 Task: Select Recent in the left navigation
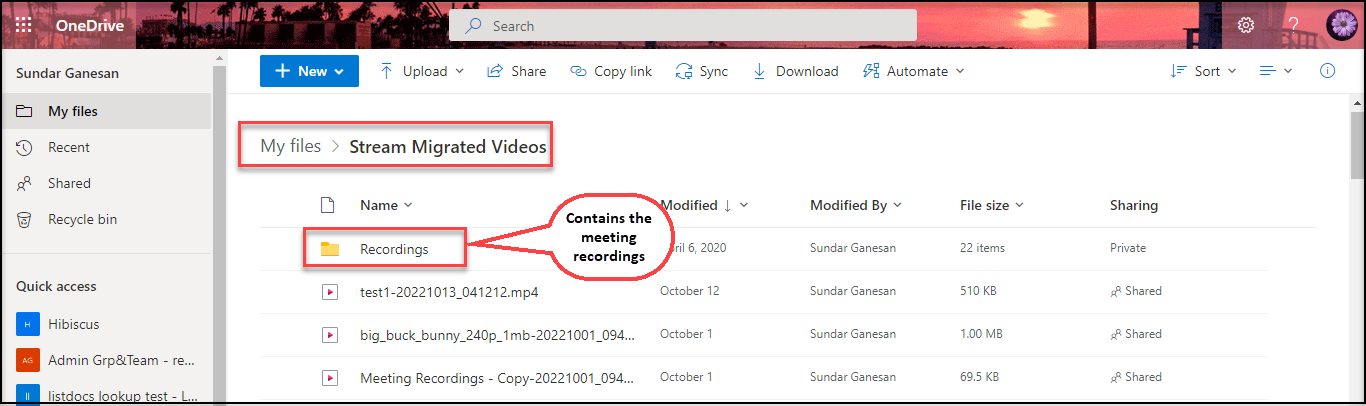69,147
